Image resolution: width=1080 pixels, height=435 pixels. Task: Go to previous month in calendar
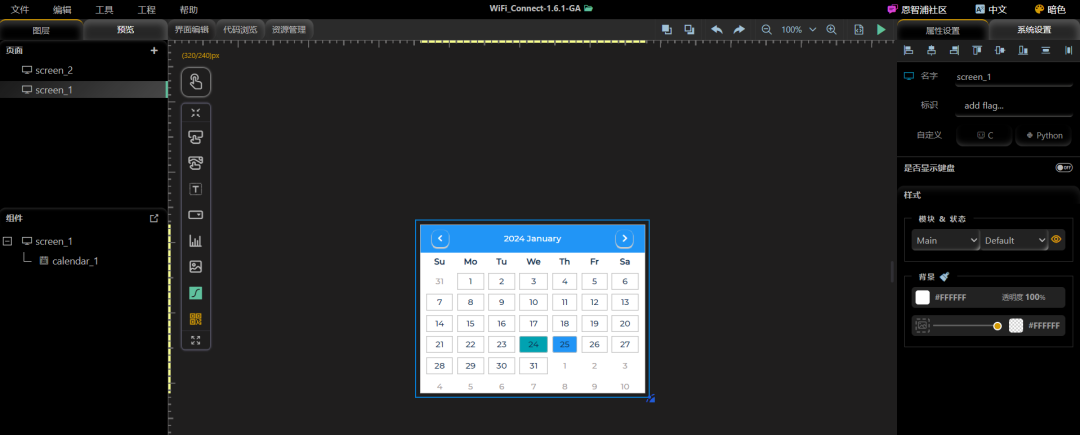pos(440,239)
